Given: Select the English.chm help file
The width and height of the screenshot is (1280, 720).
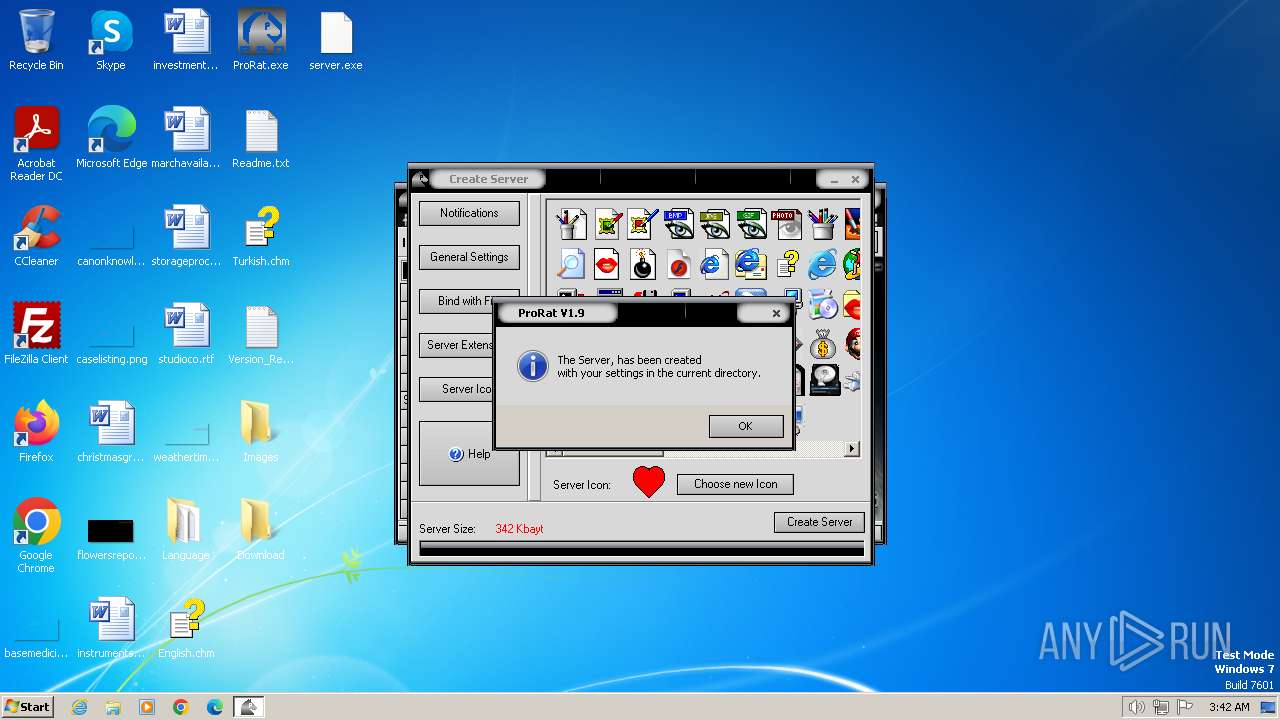Looking at the screenshot, I should (186, 629).
